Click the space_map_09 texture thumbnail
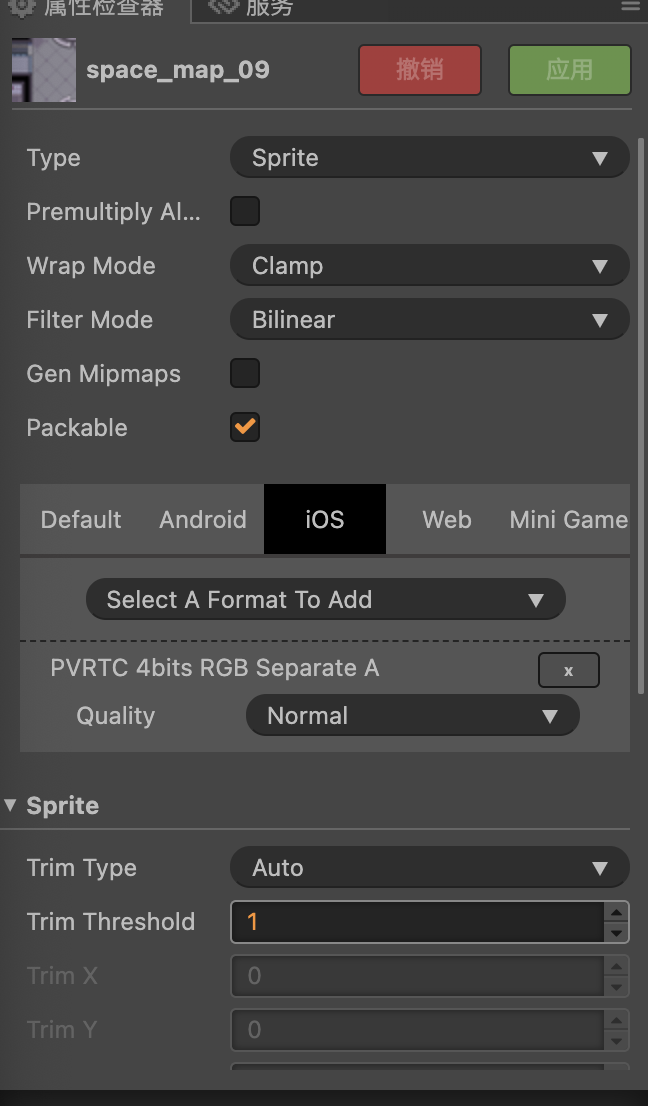Viewport: 648px width, 1106px height. coord(43,70)
